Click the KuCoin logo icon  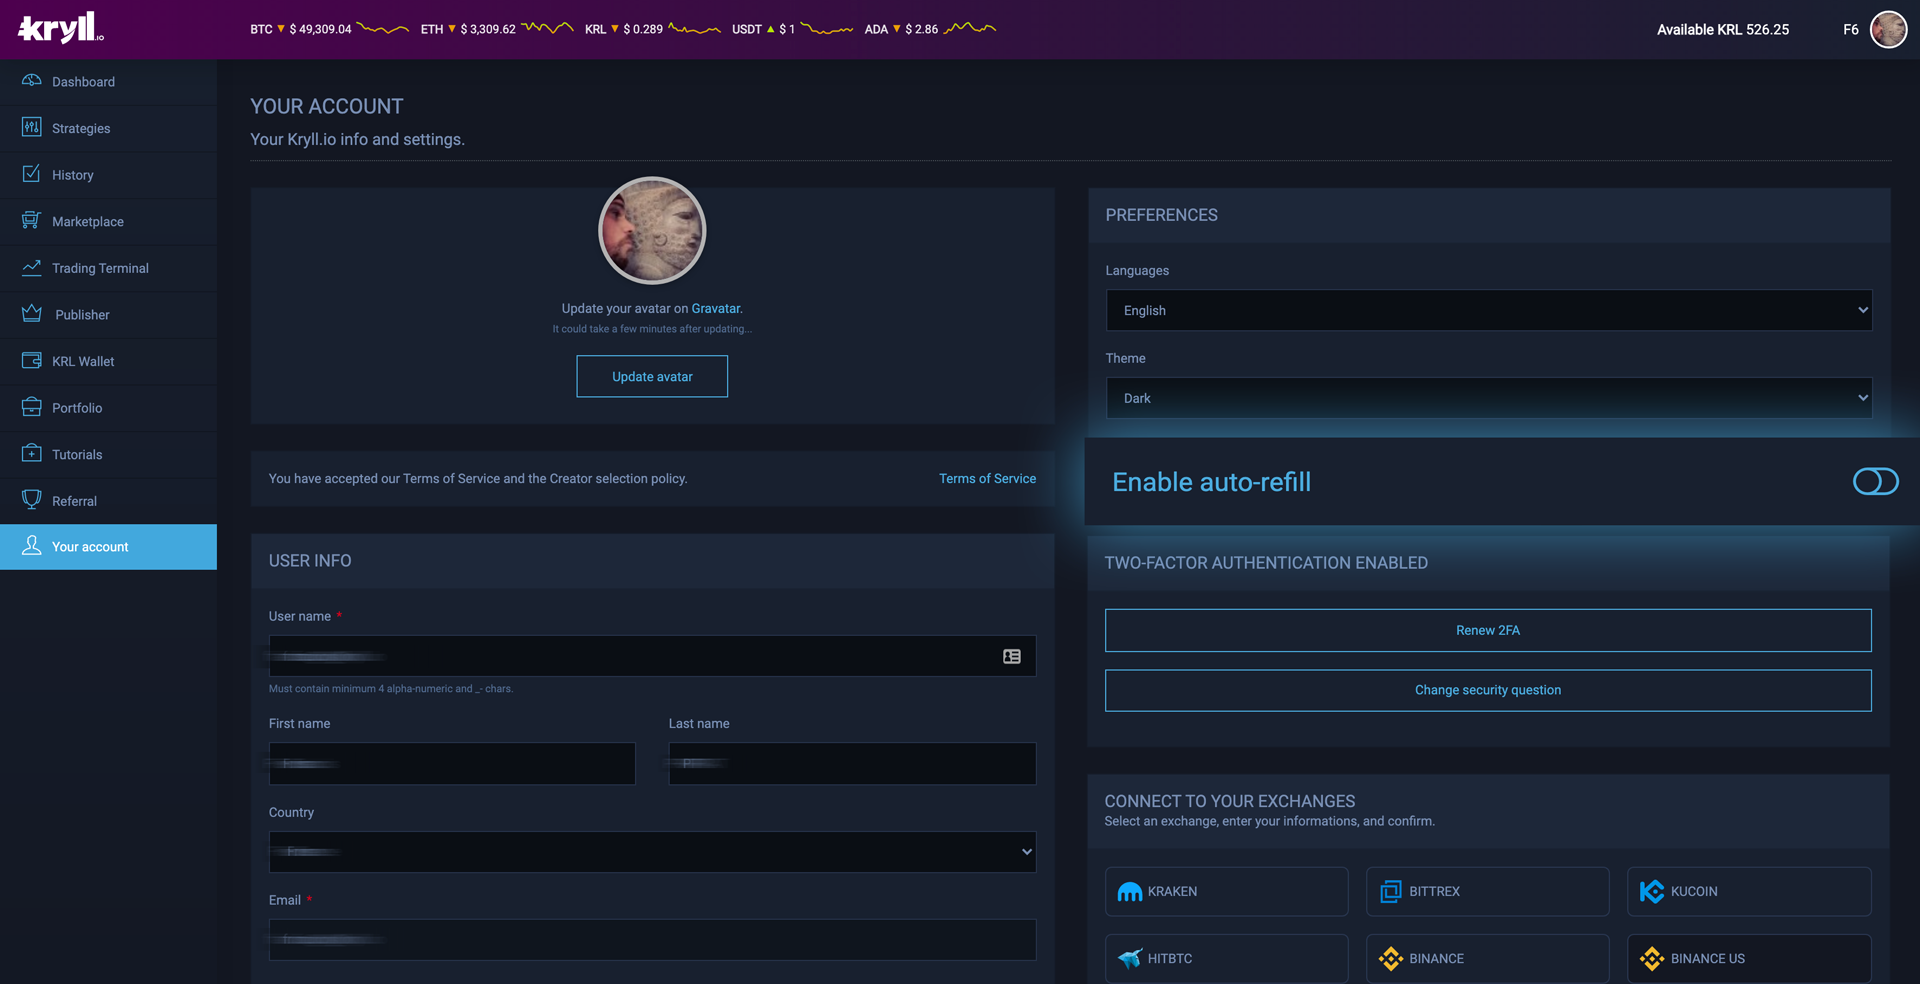click(1652, 891)
